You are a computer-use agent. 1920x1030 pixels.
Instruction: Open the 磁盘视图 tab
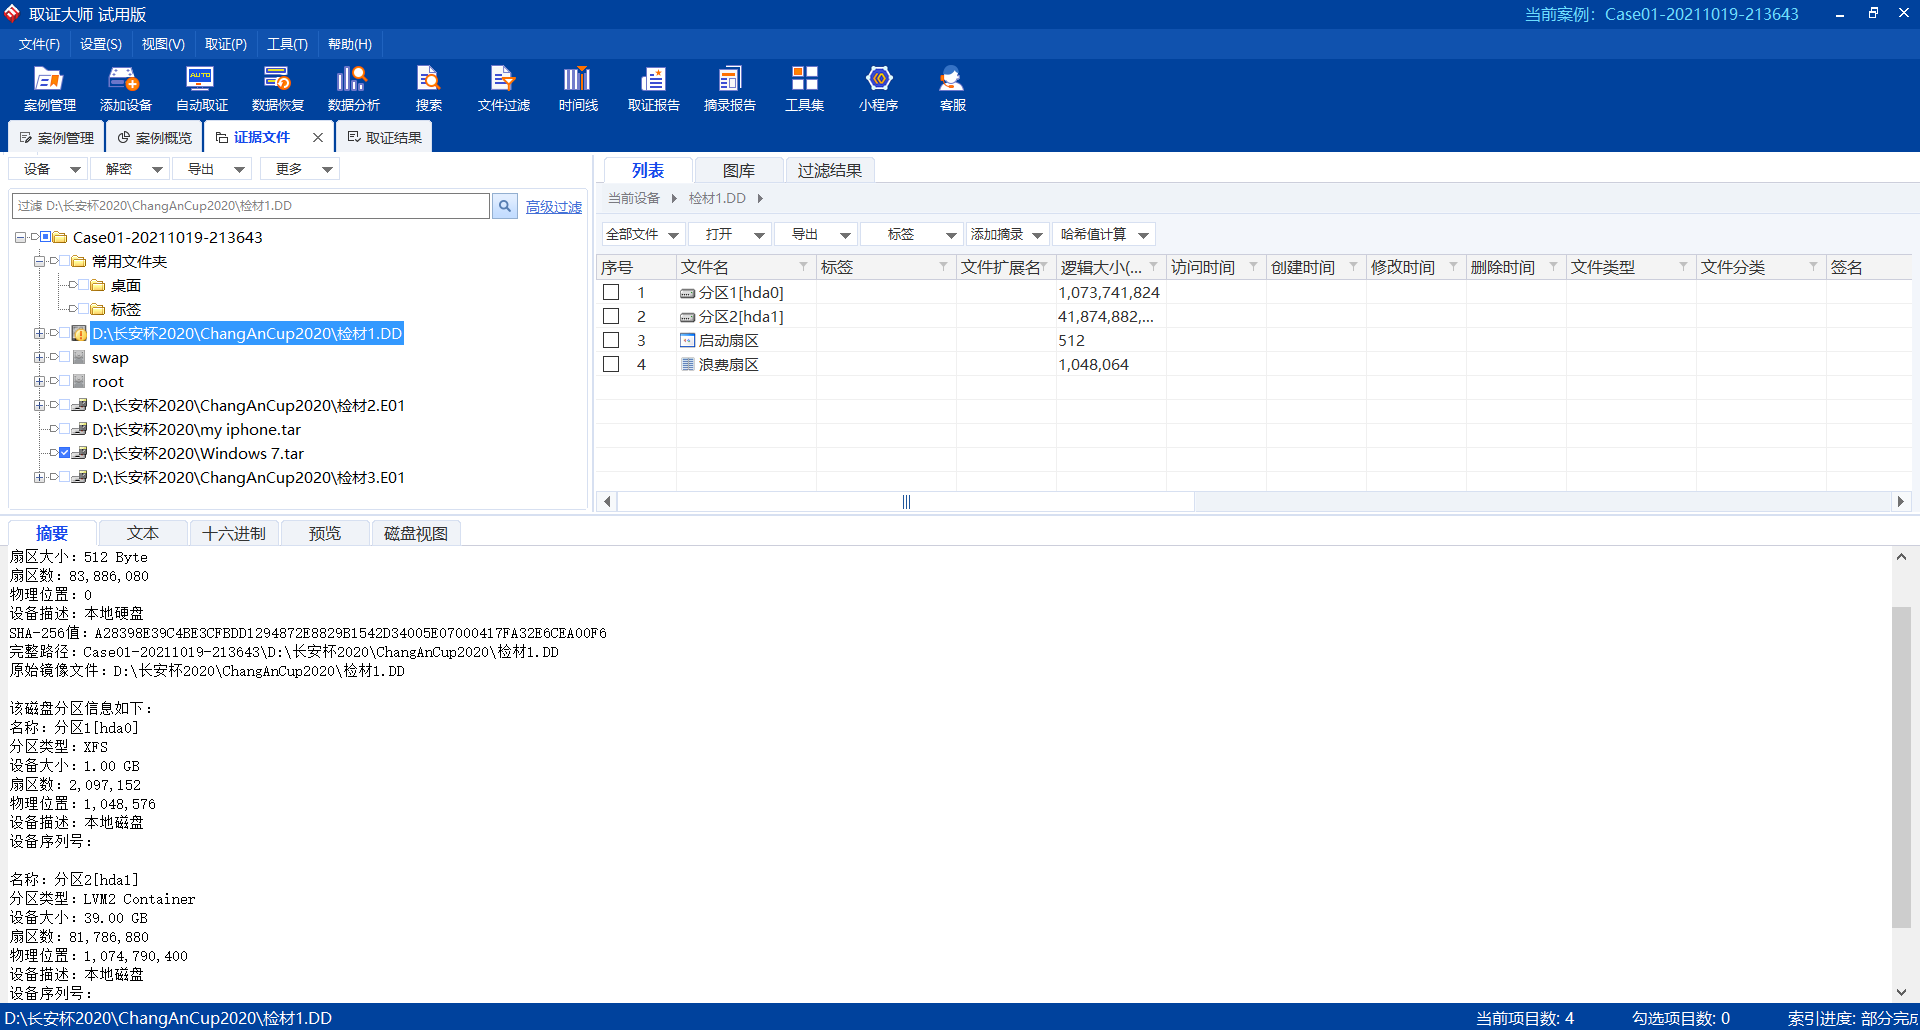coord(416,533)
